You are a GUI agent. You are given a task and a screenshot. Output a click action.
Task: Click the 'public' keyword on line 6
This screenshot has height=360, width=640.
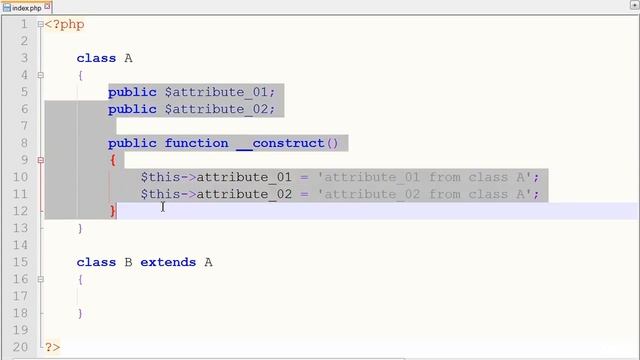click(x=132, y=110)
